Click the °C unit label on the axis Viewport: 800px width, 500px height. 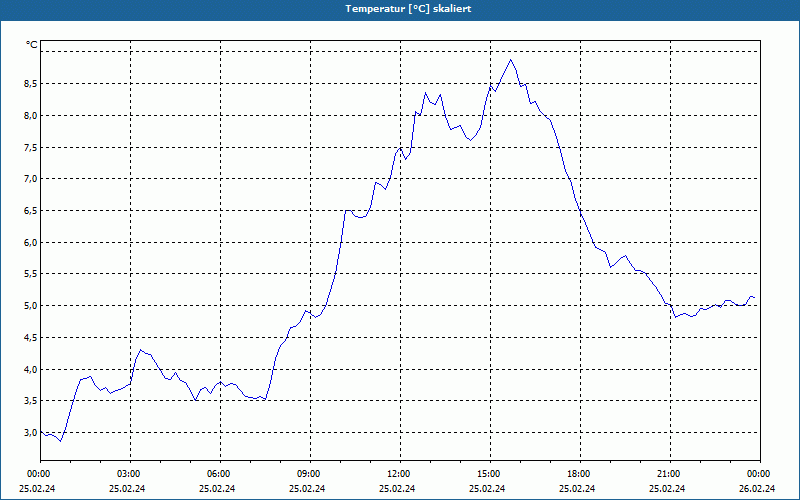tap(32, 45)
